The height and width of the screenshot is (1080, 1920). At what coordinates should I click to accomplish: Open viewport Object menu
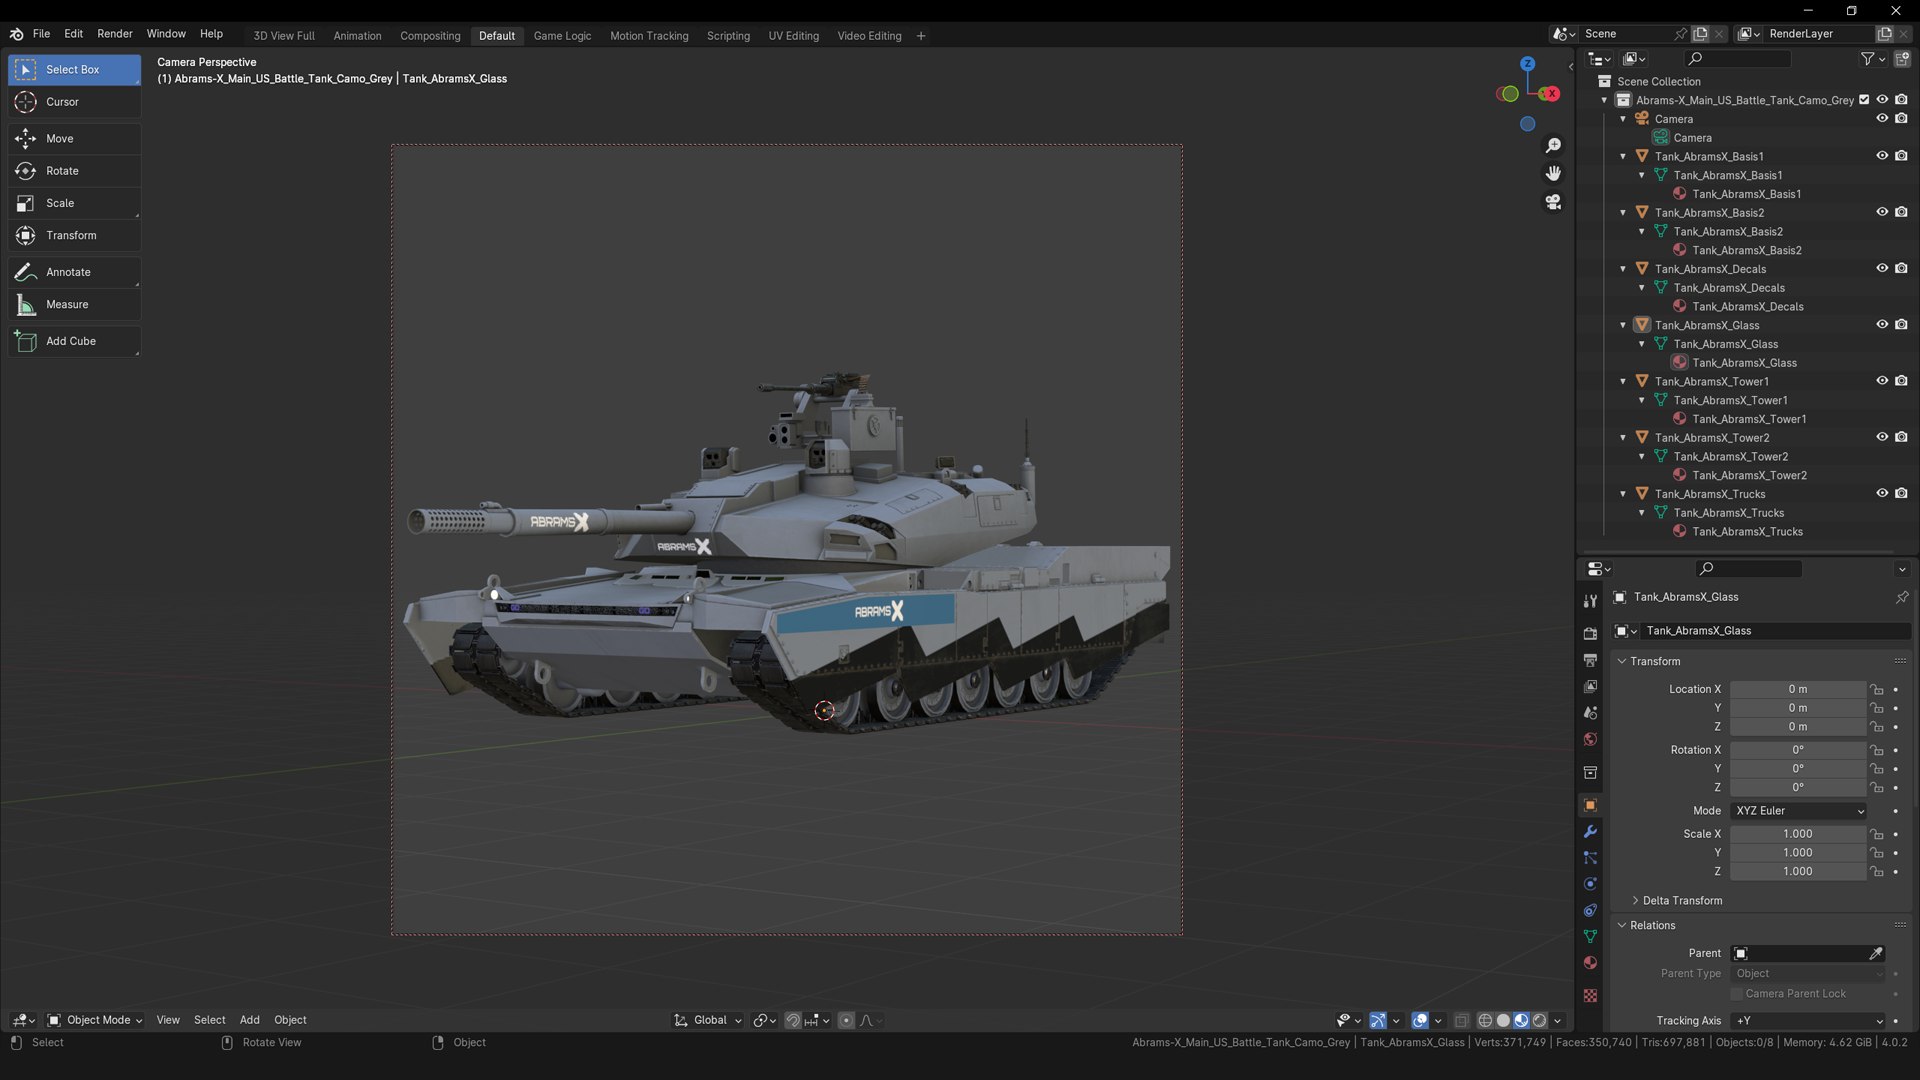290,1021
